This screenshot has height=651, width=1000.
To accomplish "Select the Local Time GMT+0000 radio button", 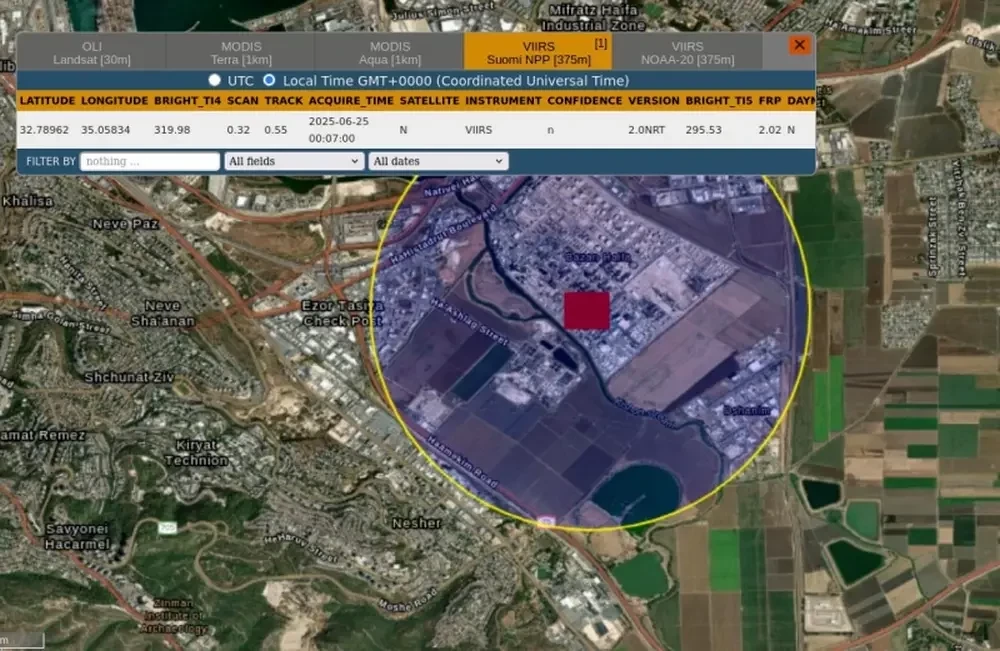I will 269,80.
